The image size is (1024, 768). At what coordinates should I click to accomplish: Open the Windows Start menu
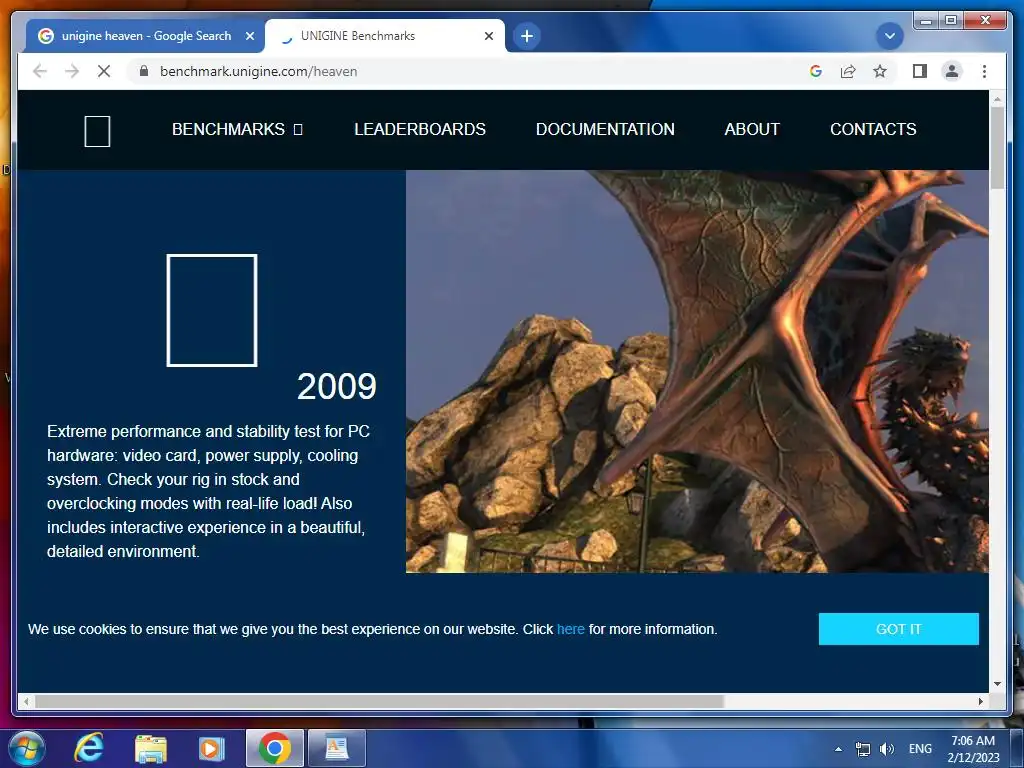click(x=25, y=748)
